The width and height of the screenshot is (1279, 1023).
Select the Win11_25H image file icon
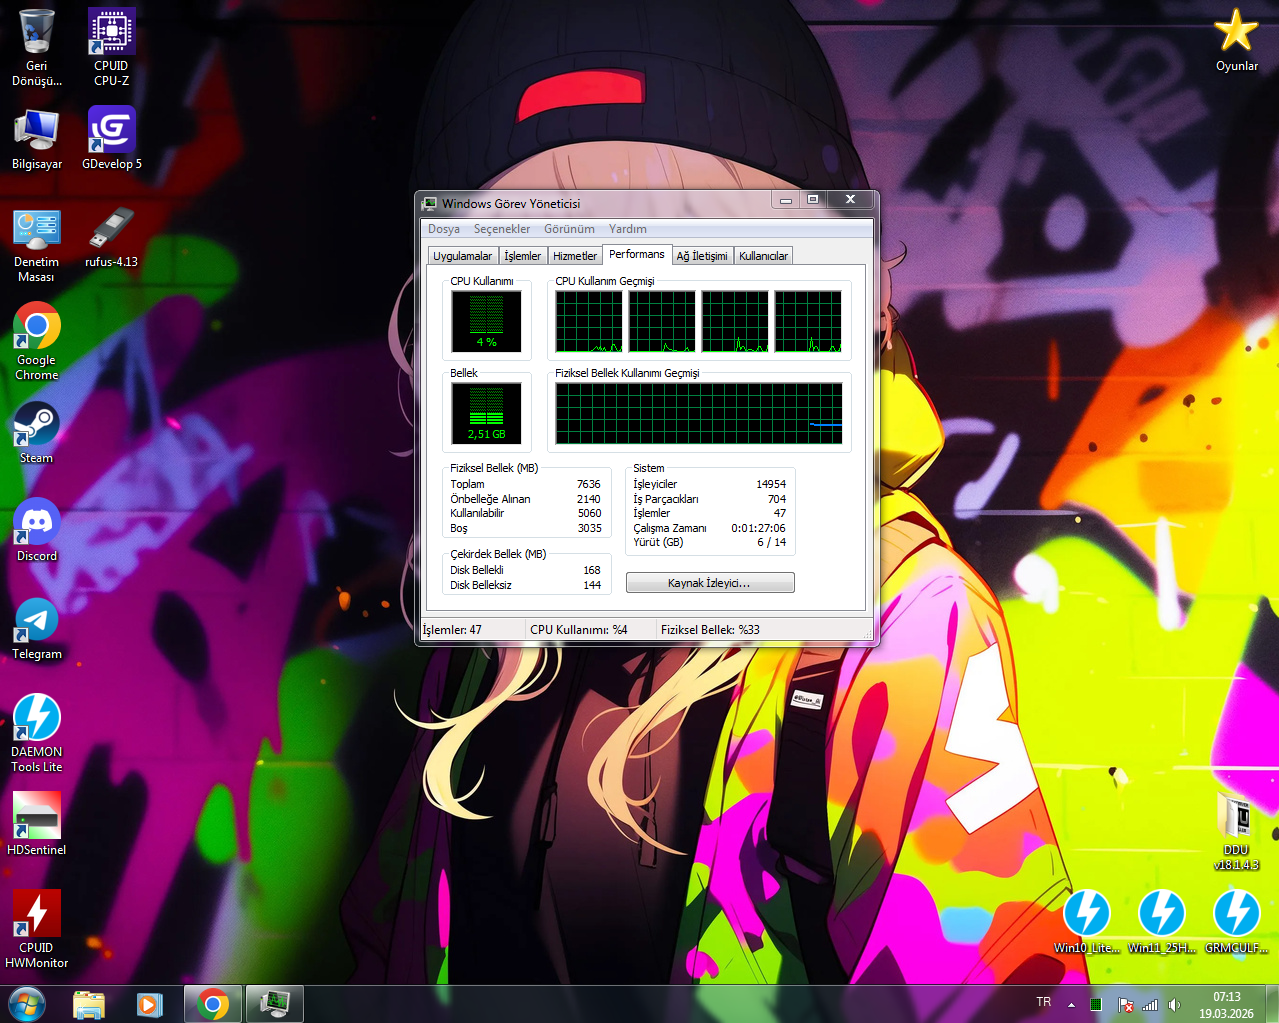click(1162, 921)
